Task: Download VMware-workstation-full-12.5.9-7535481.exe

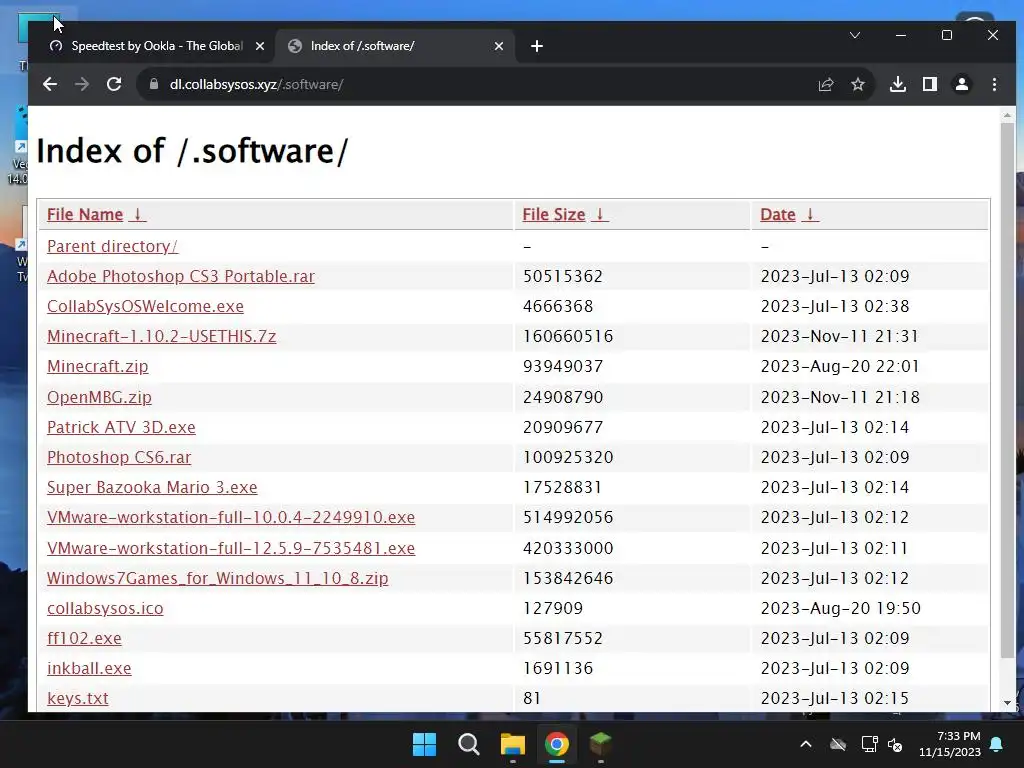Action: pos(231,548)
